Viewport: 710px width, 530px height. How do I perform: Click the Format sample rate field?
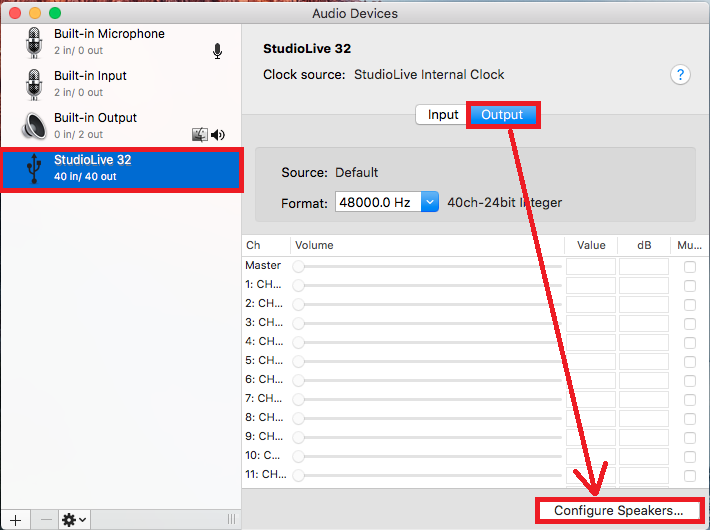point(378,202)
